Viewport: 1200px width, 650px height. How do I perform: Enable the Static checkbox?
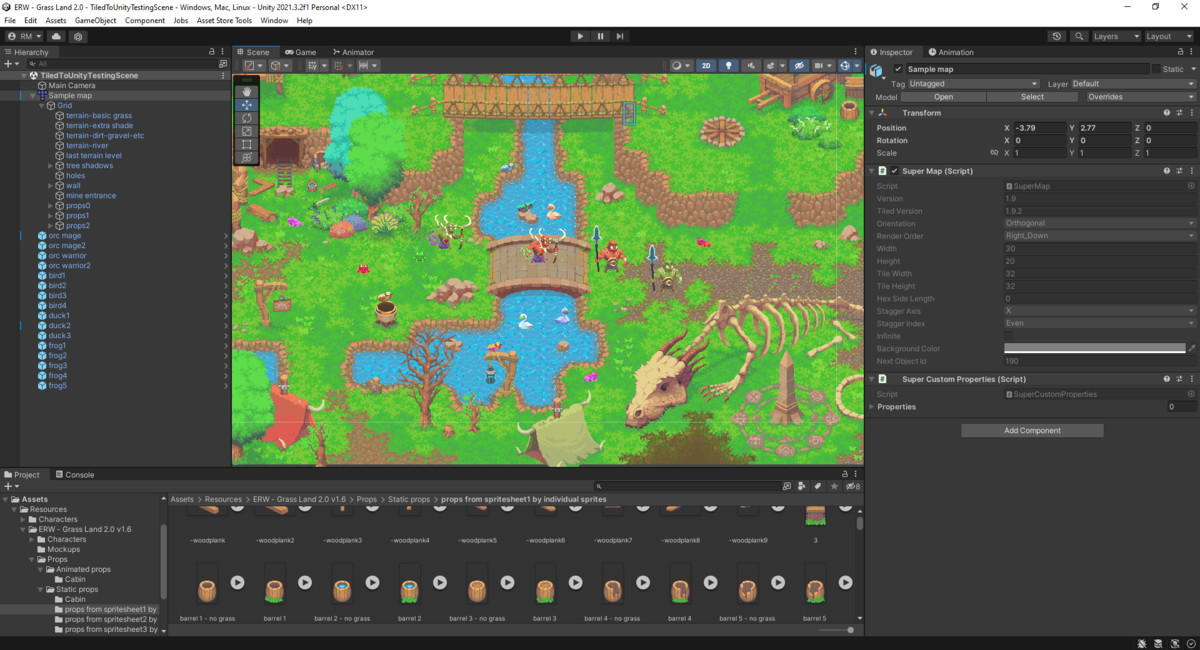click(1156, 69)
